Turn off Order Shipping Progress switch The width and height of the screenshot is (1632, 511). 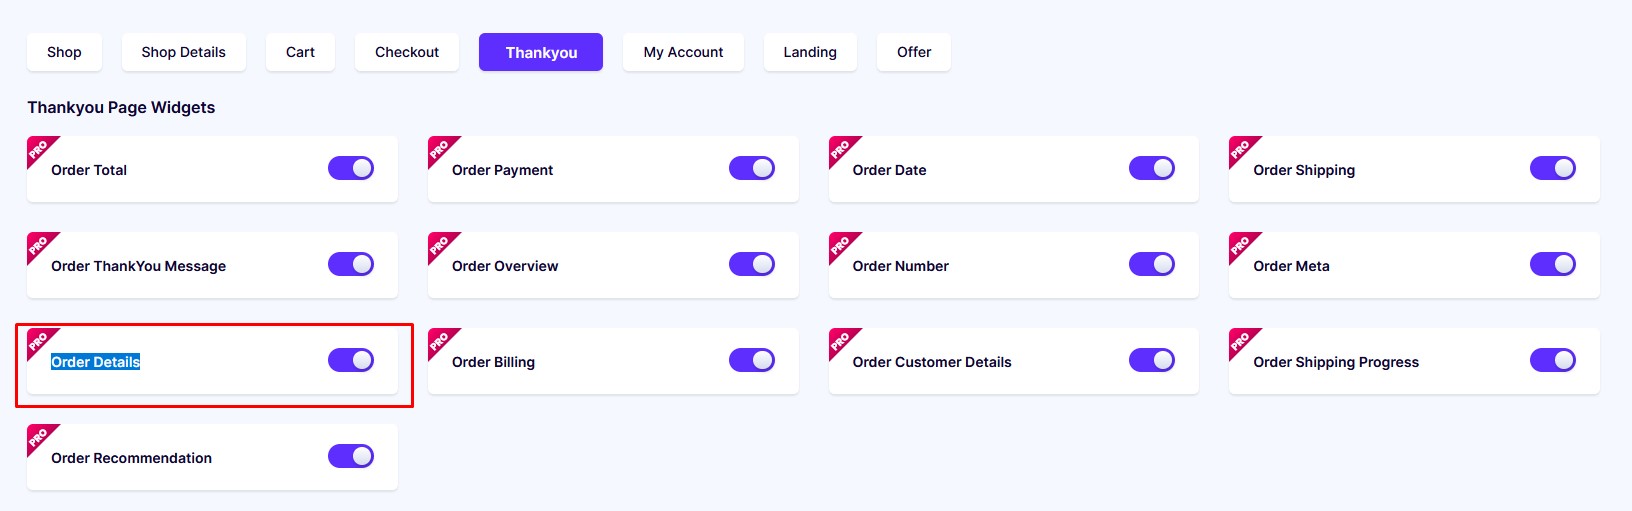pyautogui.click(x=1553, y=360)
